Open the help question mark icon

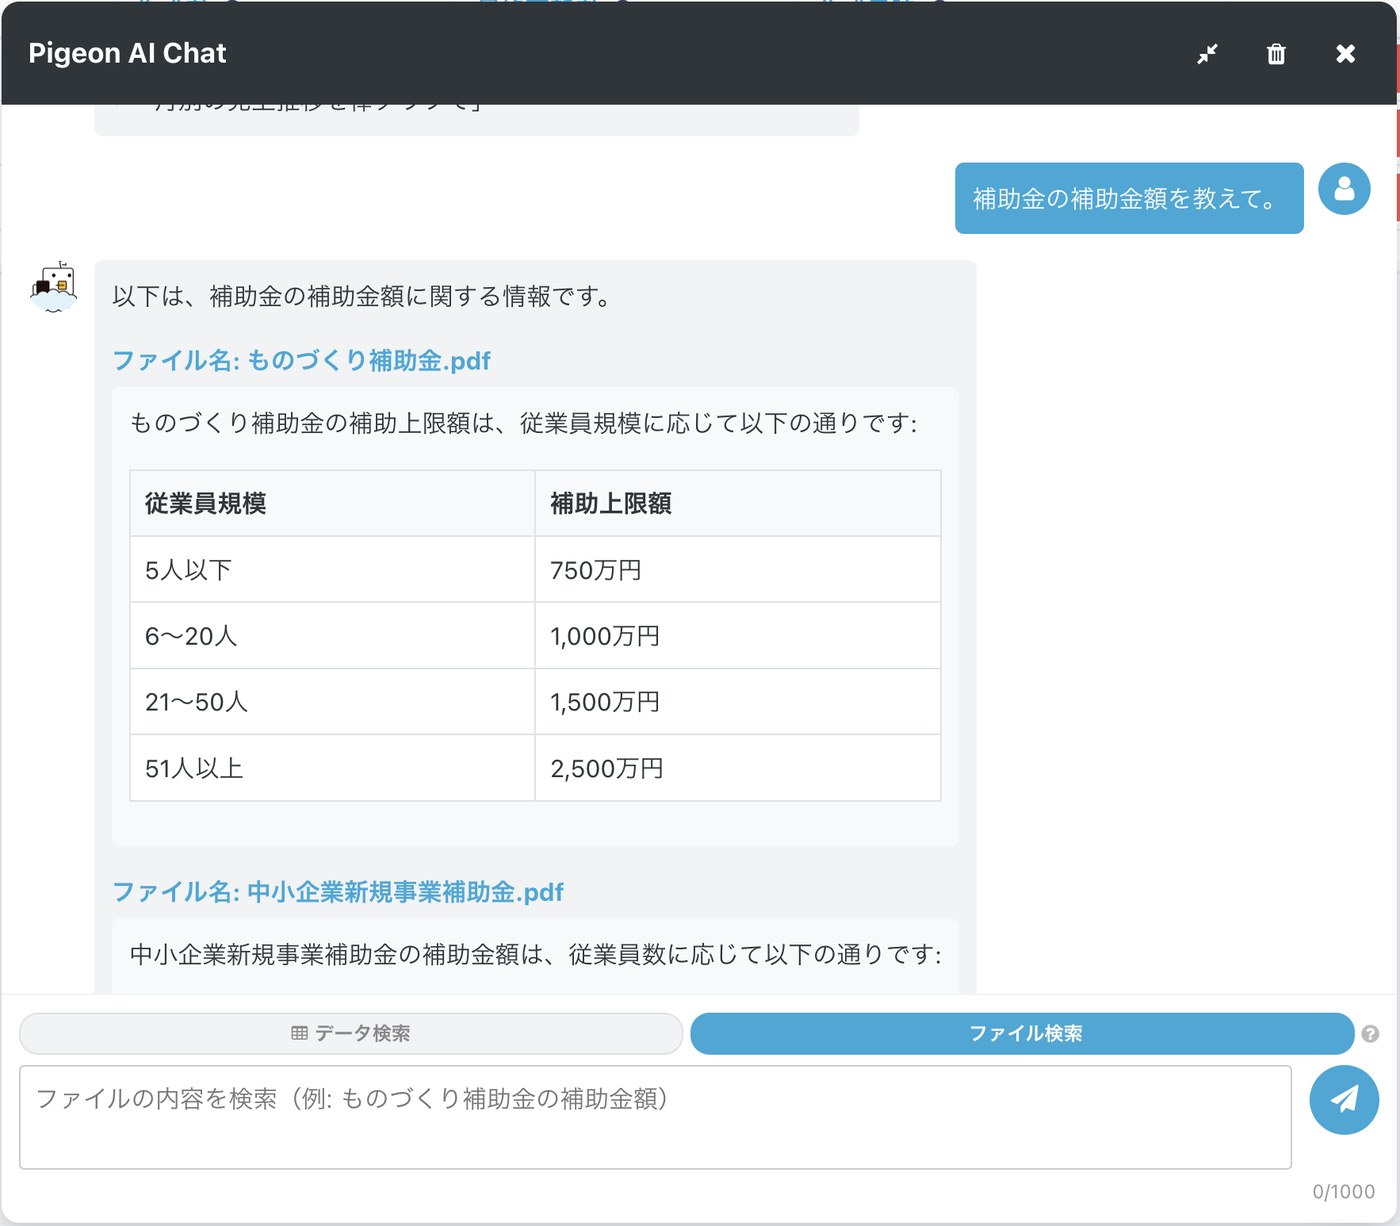tap(1370, 1034)
